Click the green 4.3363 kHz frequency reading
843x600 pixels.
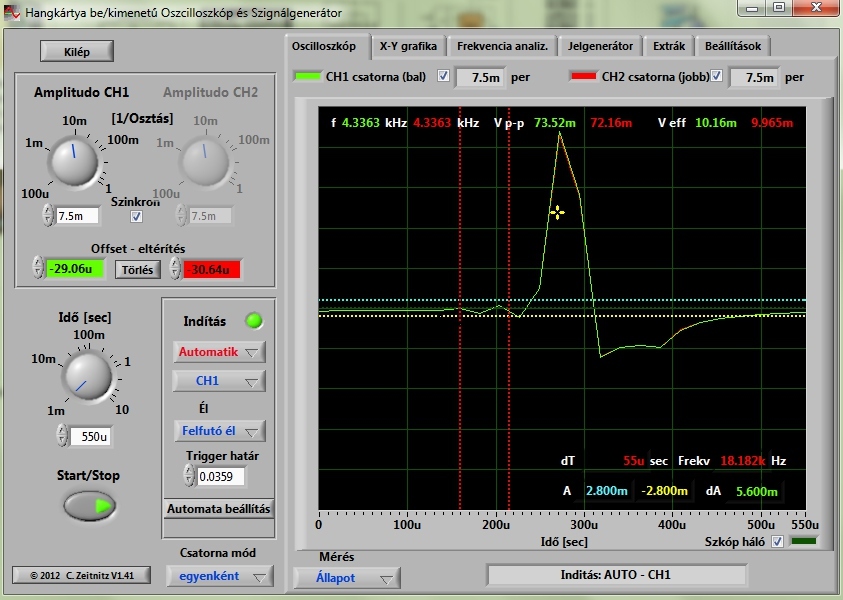[361, 123]
